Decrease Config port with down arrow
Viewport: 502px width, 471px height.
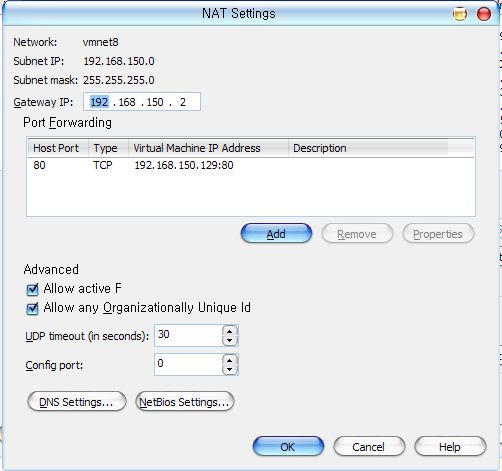[x=229, y=369]
